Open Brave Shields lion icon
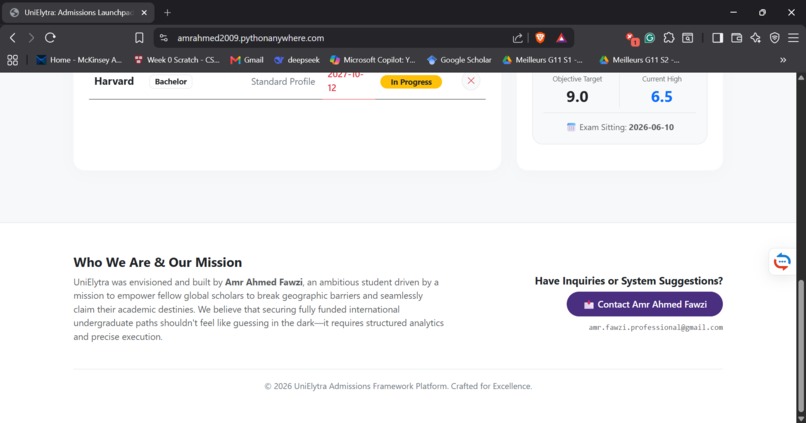Screen dimensions: 806x423 tap(540, 38)
